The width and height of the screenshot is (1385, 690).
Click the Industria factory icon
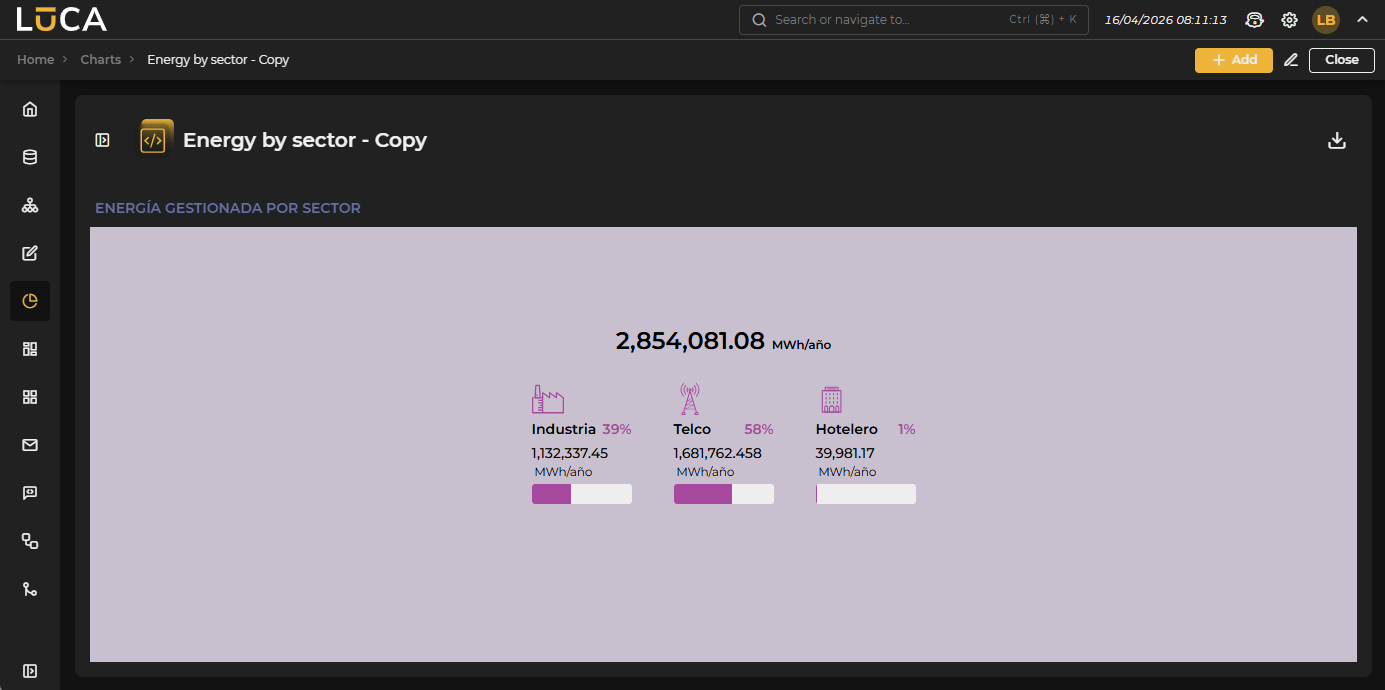pos(548,399)
